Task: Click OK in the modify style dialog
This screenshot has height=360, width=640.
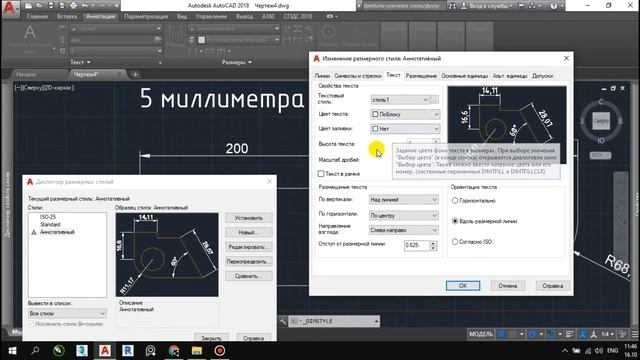Action: (x=463, y=286)
